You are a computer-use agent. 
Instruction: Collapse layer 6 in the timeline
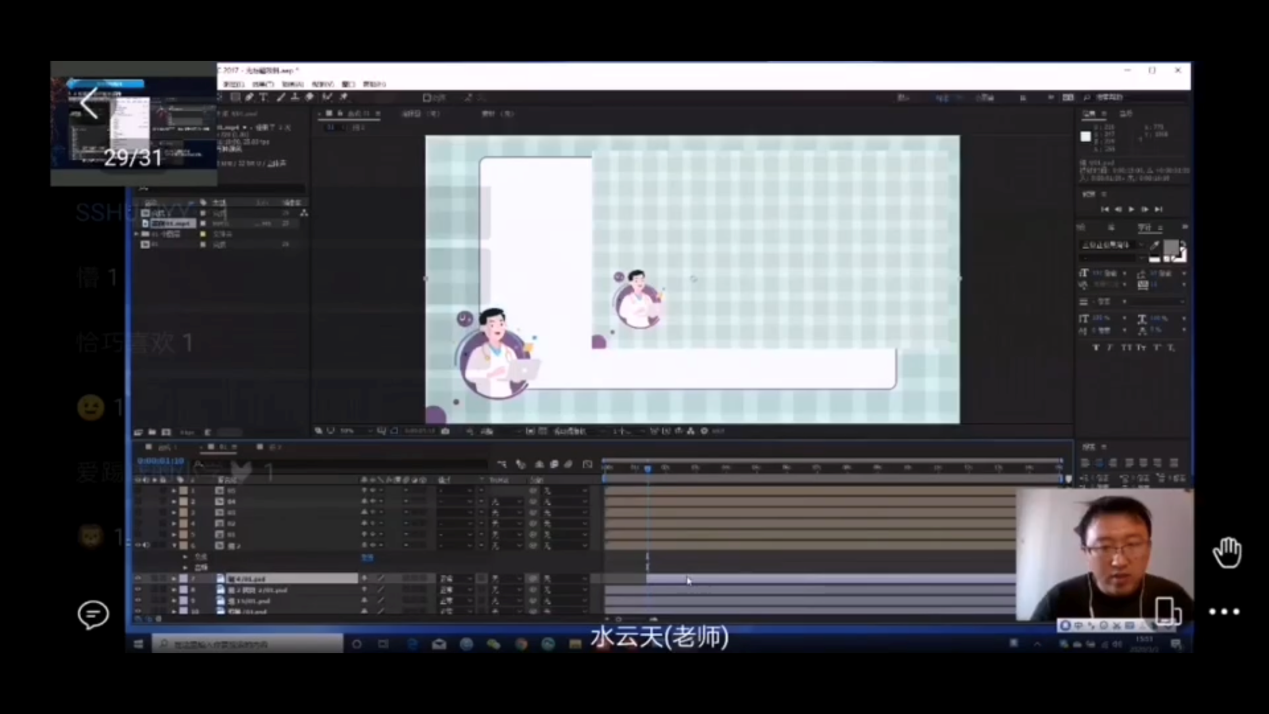point(174,546)
